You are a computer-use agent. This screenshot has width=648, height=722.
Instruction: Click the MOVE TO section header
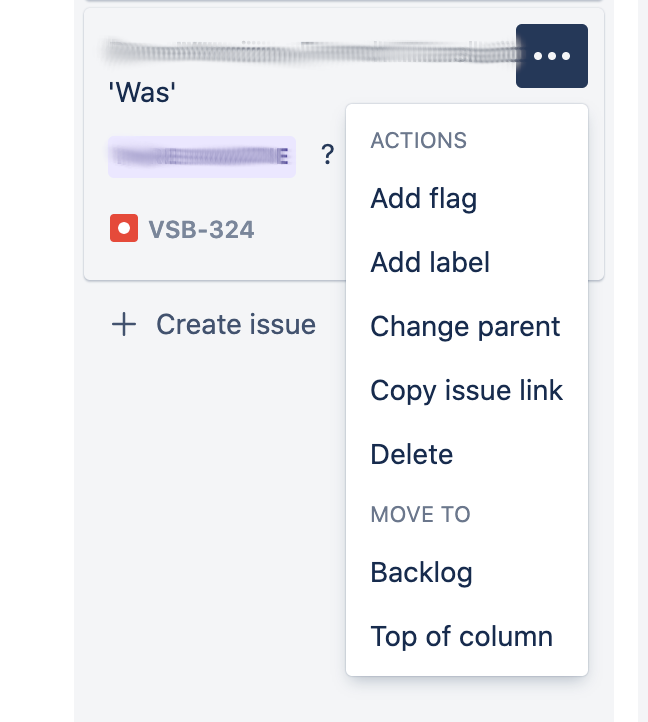click(420, 514)
